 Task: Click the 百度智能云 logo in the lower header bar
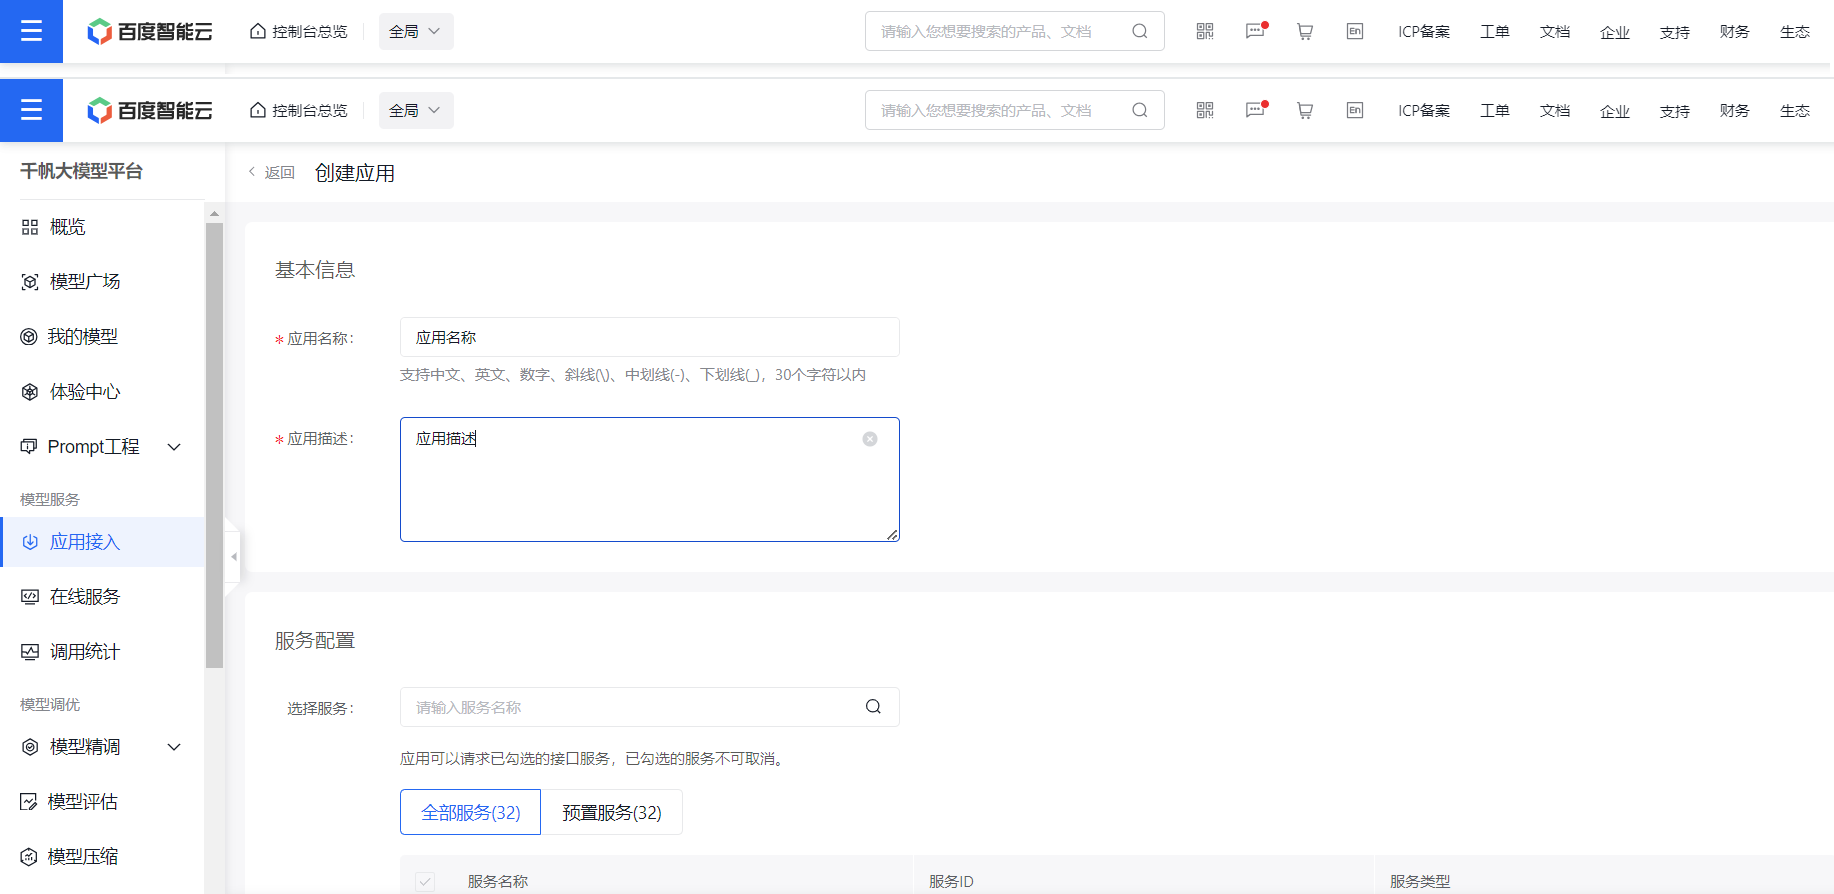pyautogui.click(x=150, y=110)
